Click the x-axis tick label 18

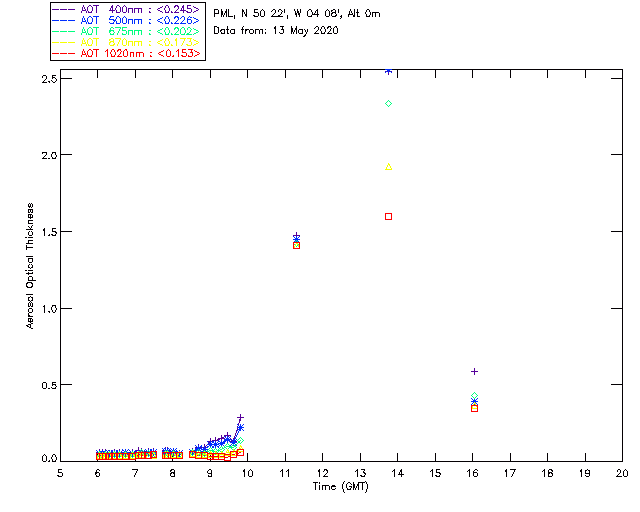pos(547,473)
